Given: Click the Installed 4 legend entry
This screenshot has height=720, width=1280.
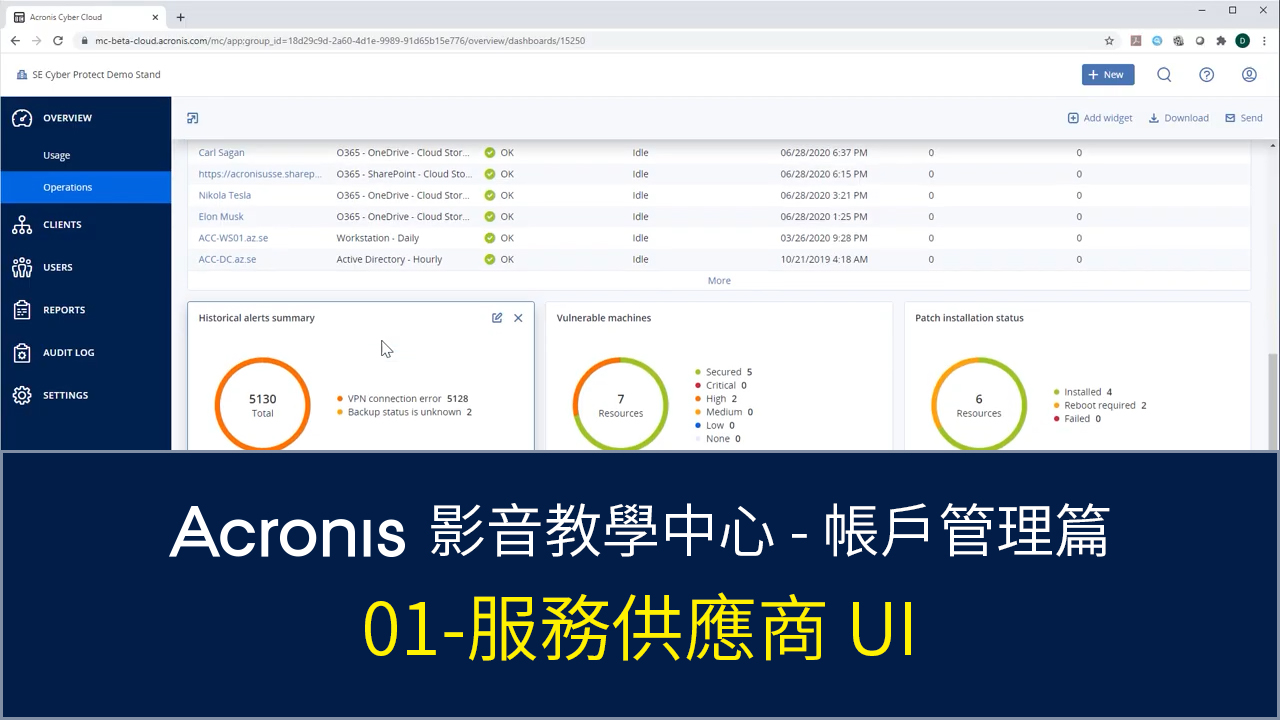Looking at the screenshot, I should 1083,392.
